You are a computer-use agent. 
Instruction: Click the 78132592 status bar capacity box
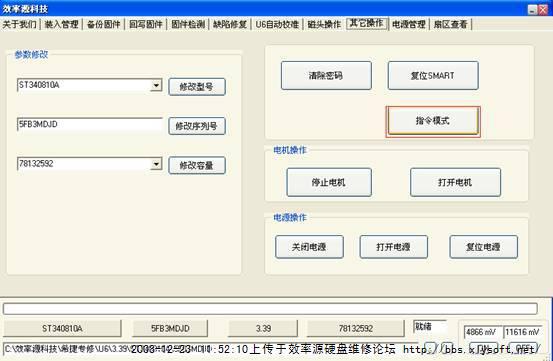click(356, 329)
